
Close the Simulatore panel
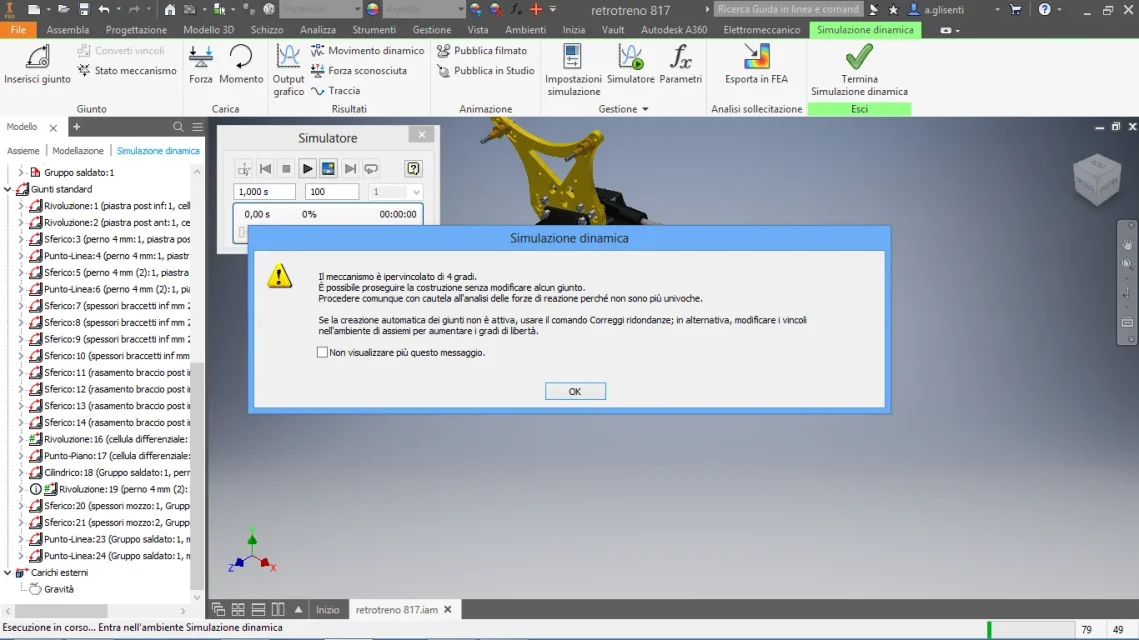coord(421,134)
